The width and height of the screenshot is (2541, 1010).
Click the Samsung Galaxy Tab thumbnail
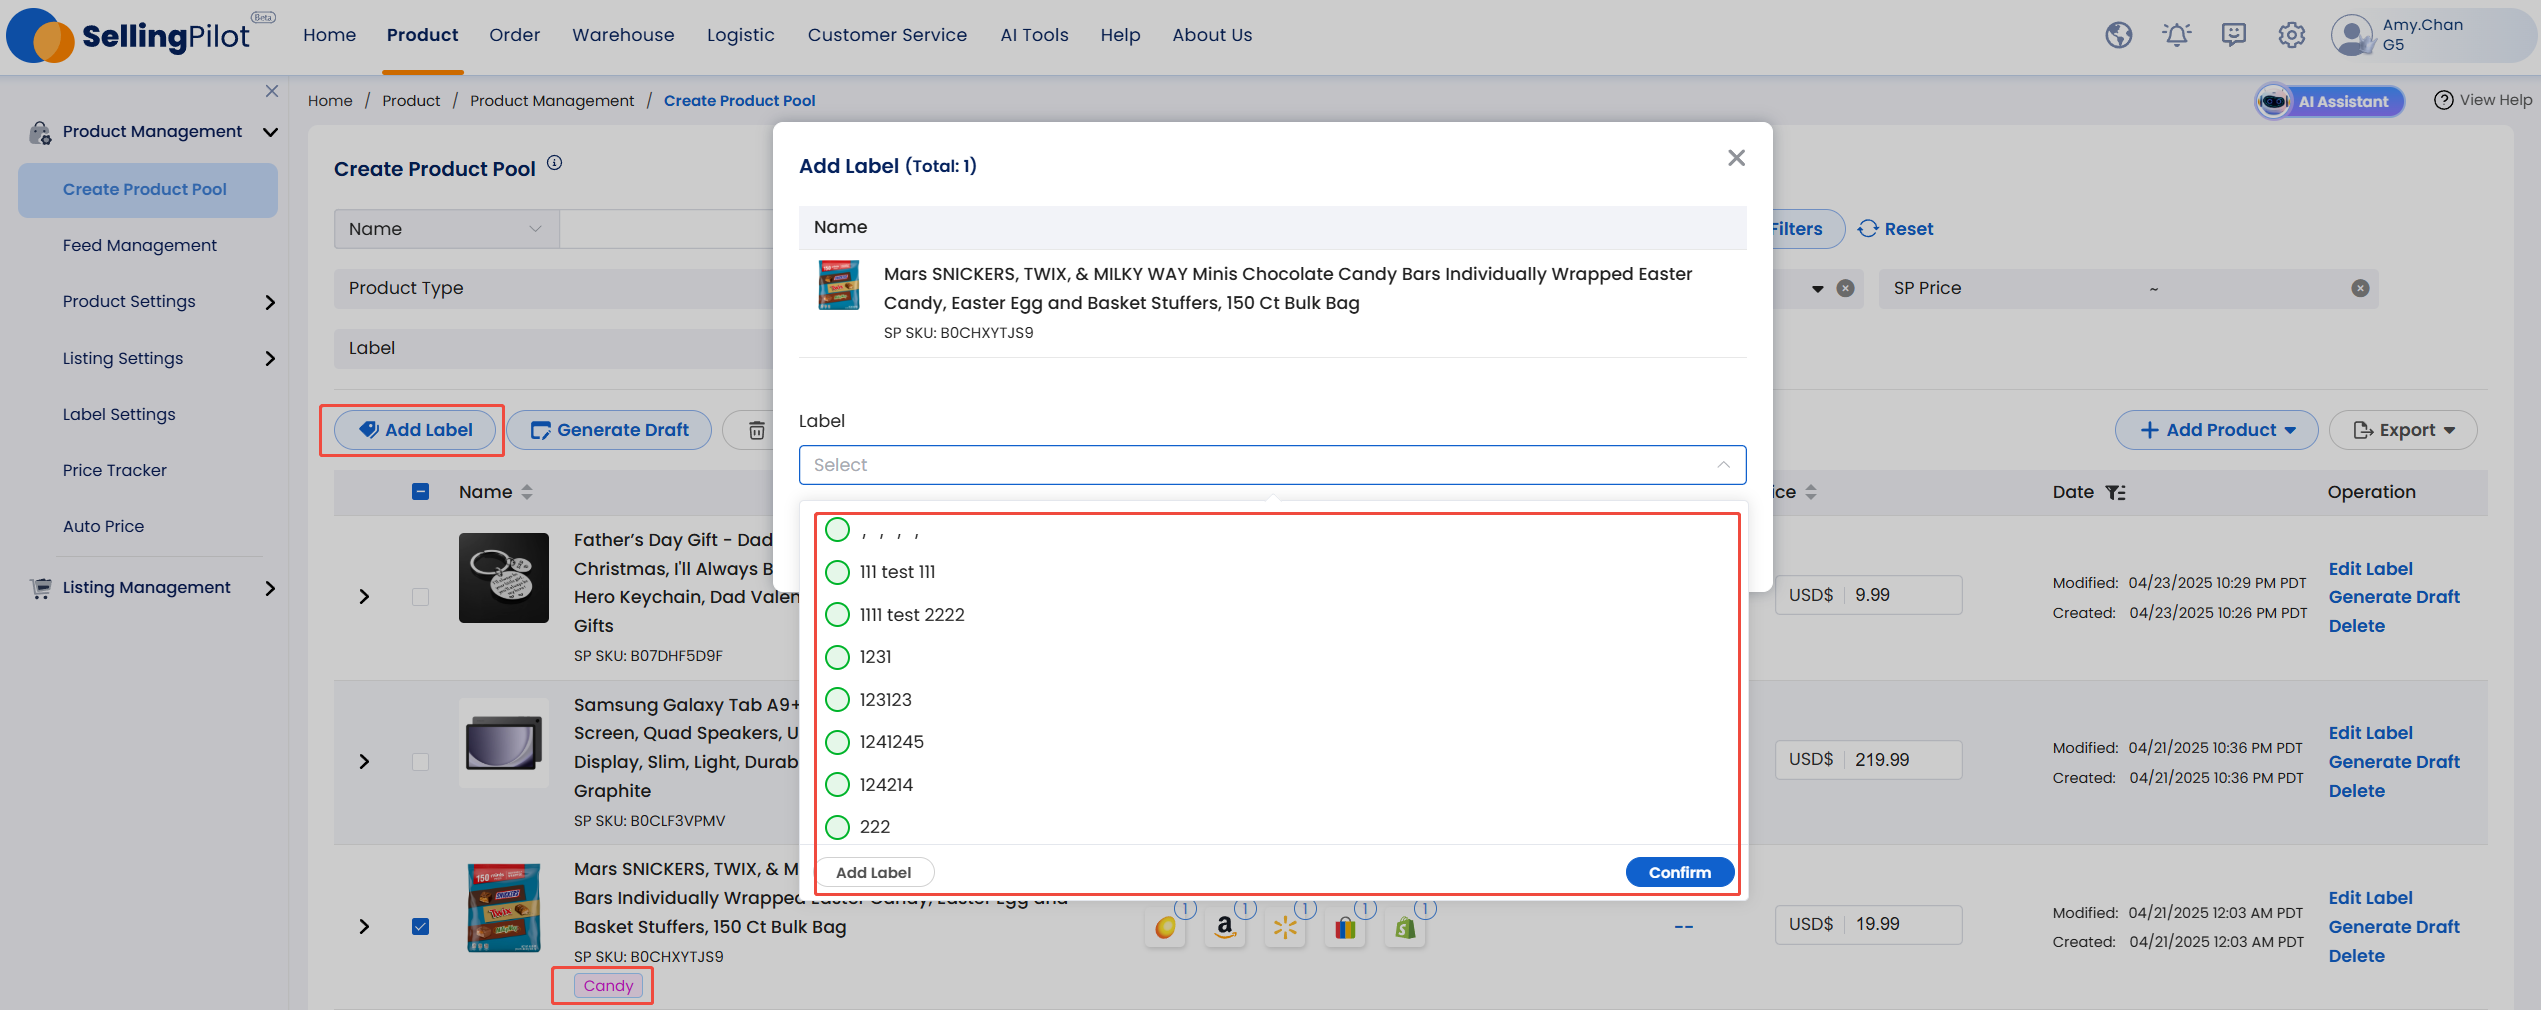pyautogui.click(x=504, y=743)
